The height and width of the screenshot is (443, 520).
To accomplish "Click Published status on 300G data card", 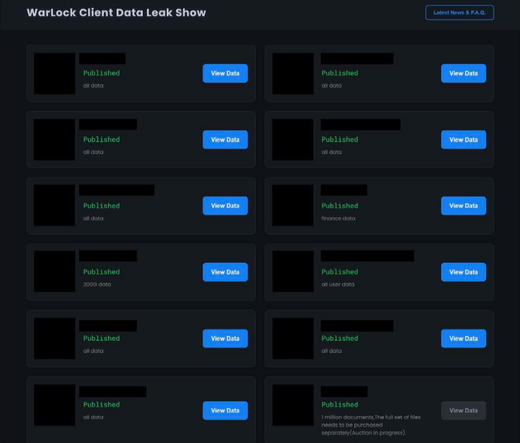I will [x=101, y=272].
